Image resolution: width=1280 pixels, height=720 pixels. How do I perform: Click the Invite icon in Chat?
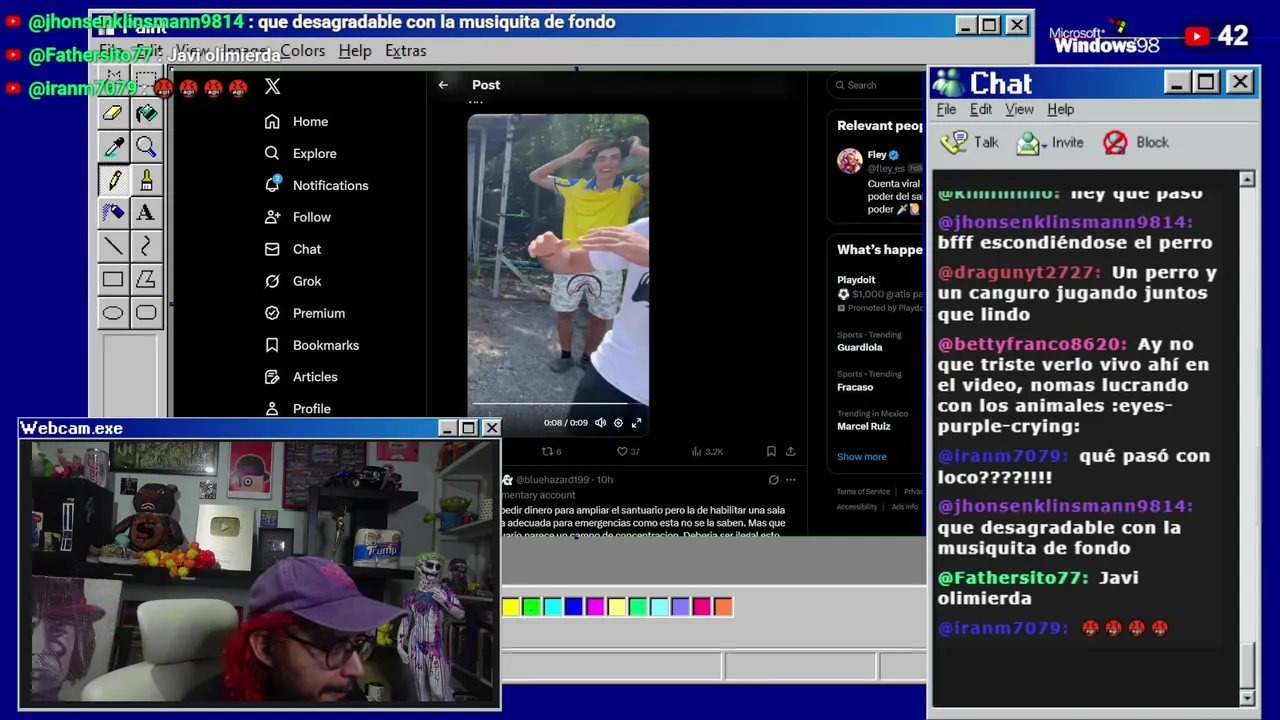(1028, 143)
